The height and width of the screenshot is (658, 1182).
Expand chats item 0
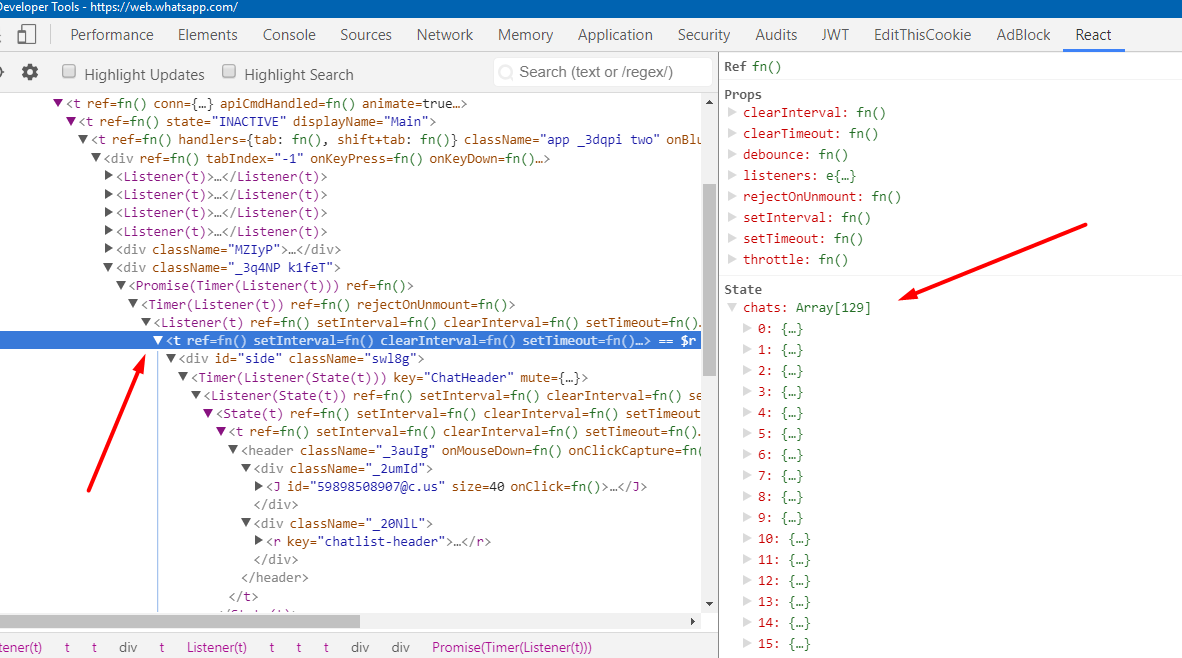coord(746,328)
